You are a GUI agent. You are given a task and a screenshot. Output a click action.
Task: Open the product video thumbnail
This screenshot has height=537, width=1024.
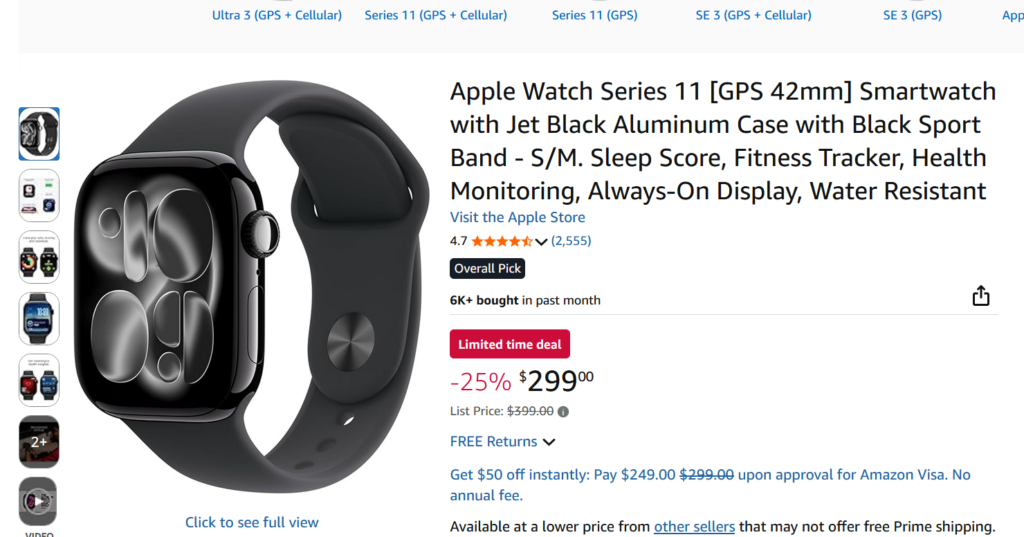(x=39, y=502)
